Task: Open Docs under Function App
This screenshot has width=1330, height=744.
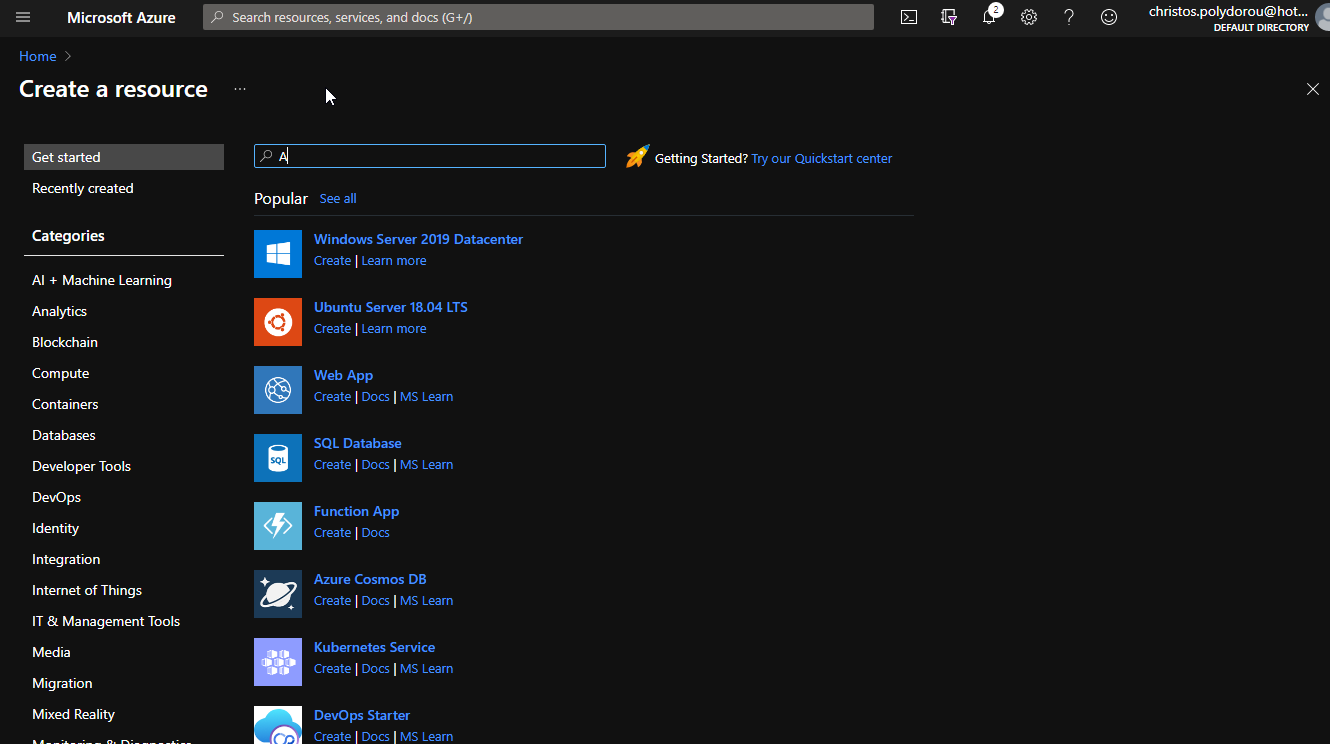Action: [375, 533]
